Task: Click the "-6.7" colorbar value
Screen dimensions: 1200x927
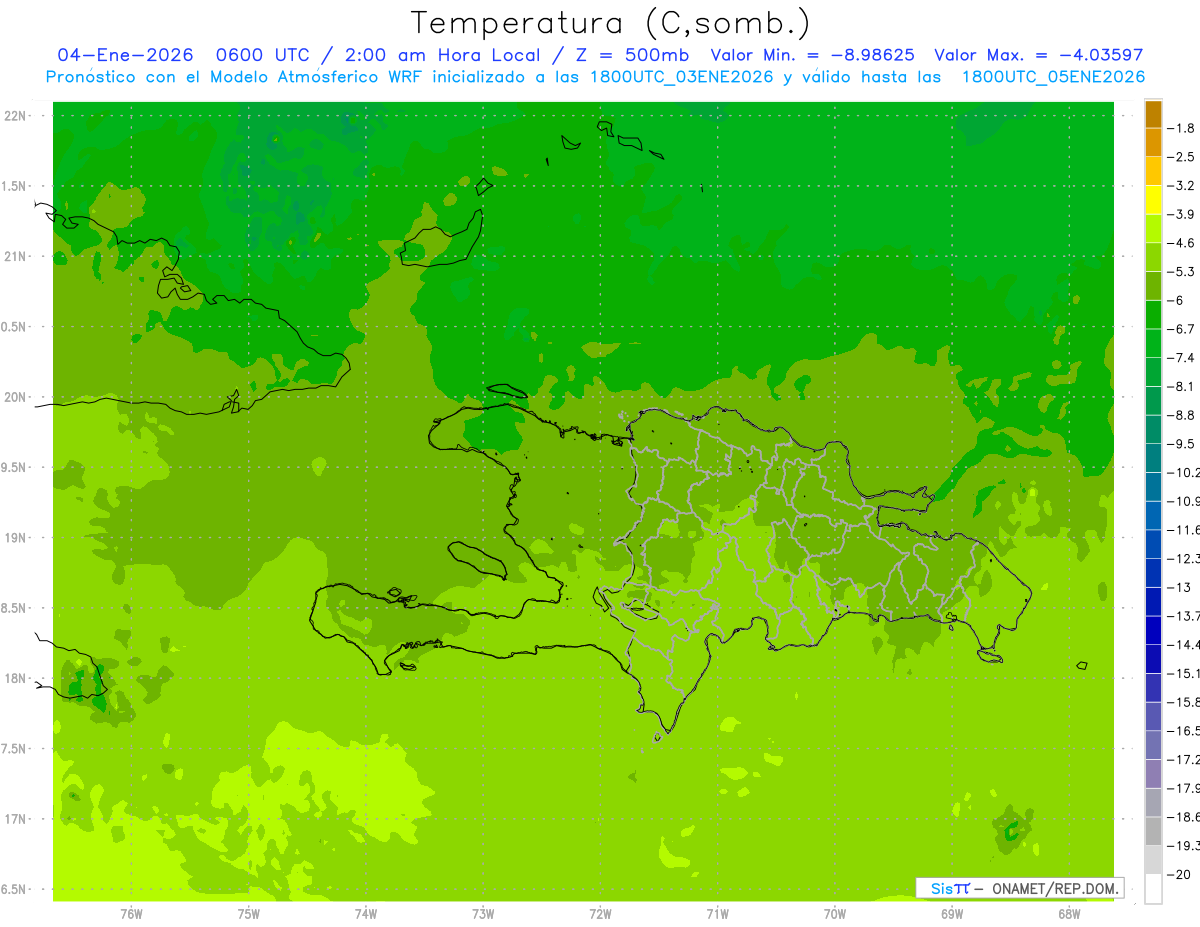Action: (x=1182, y=329)
